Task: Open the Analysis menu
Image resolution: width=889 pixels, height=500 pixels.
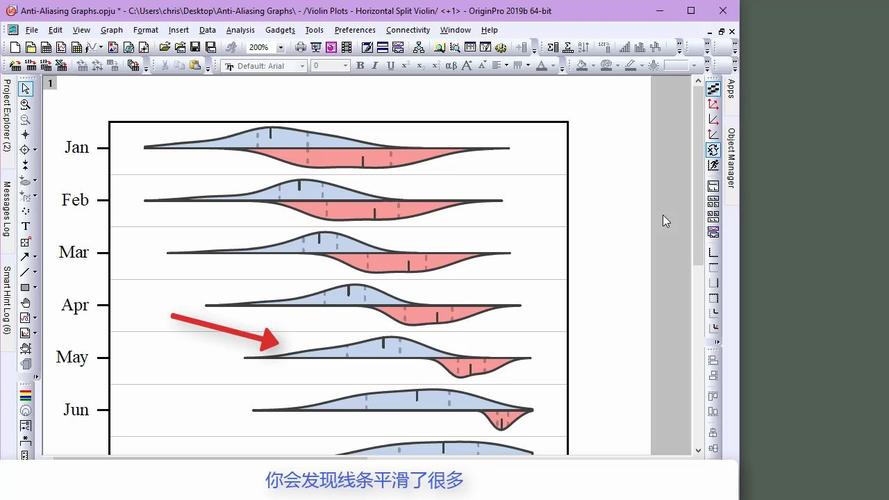Action: [240, 30]
